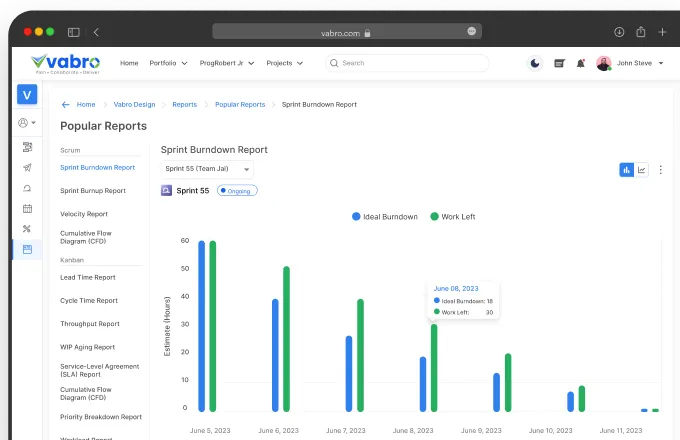
Task: Open the three-dot chart options menu
Action: 660,170
